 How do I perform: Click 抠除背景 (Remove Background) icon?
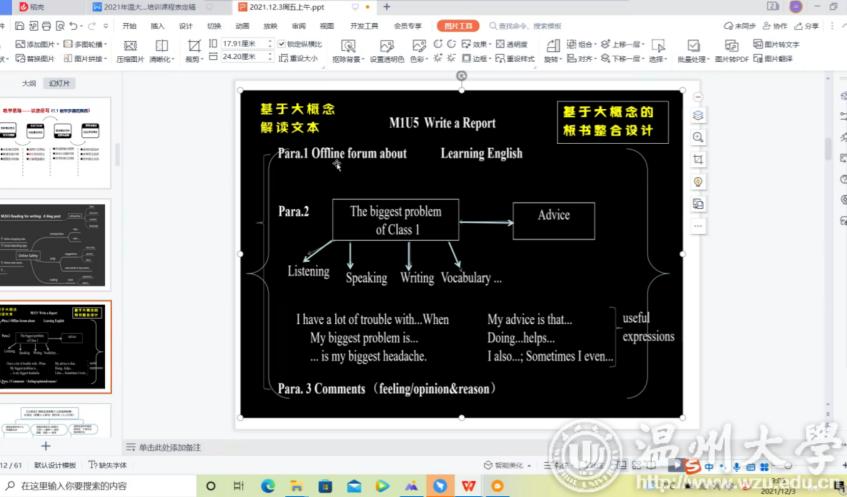pyautogui.click(x=348, y=46)
